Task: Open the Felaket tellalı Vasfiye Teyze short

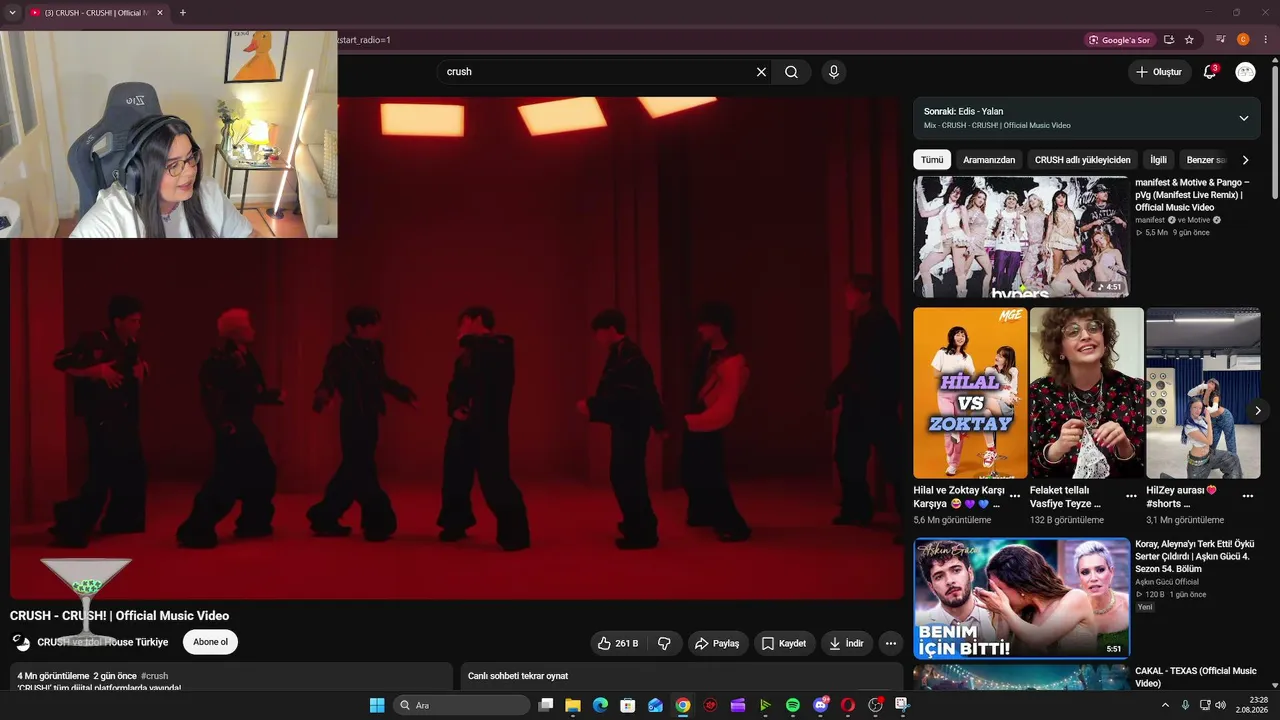Action: (x=1086, y=393)
